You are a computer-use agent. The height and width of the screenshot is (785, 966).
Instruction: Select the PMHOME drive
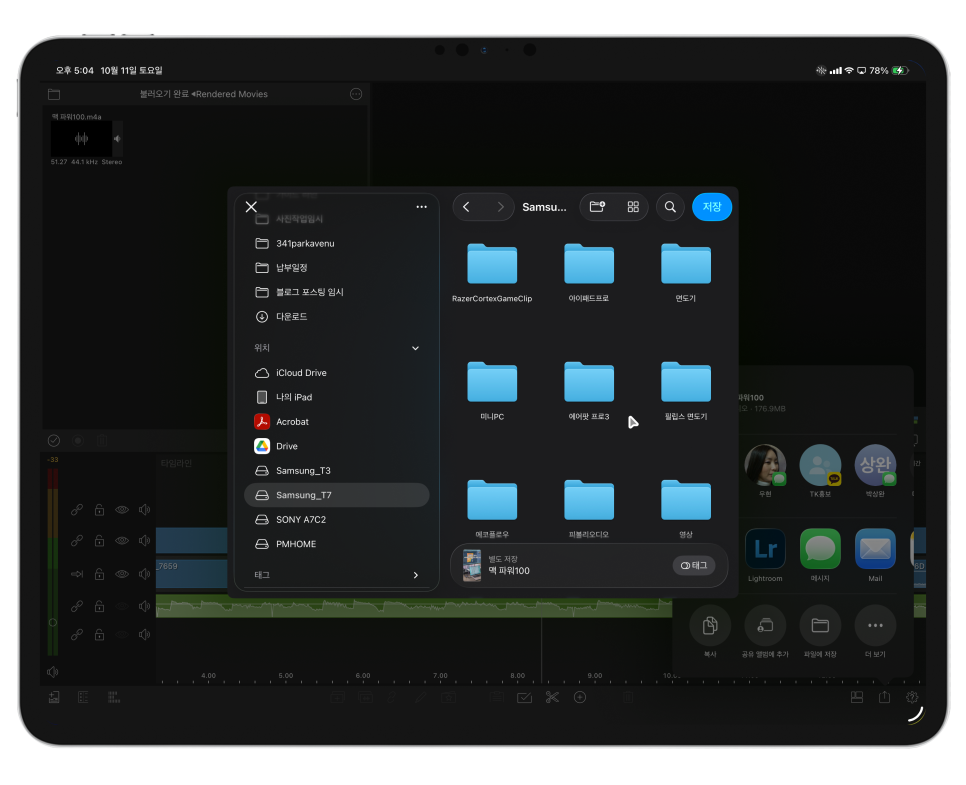(336, 544)
